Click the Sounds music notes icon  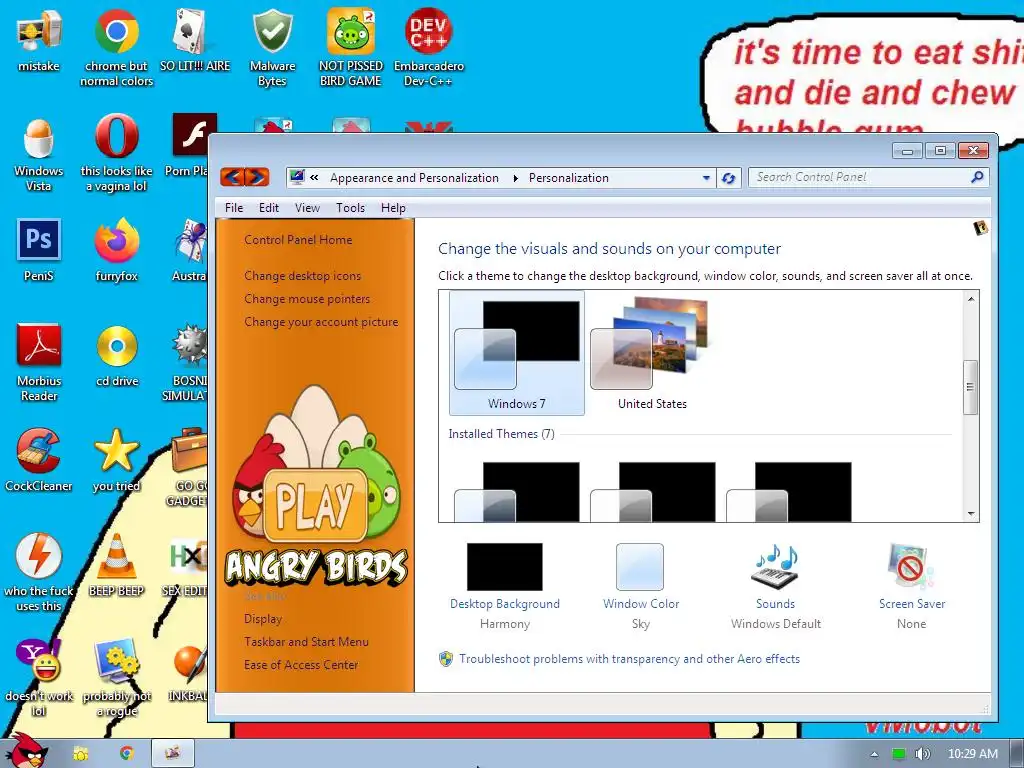[776, 567]
